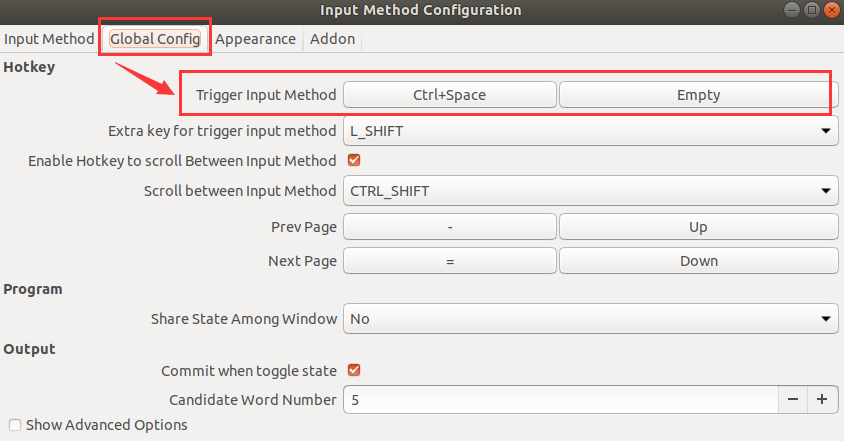Enable Show Advanced Options checkbox
The width and height of the screenshot is (844, 441).
tap(14, 425)
